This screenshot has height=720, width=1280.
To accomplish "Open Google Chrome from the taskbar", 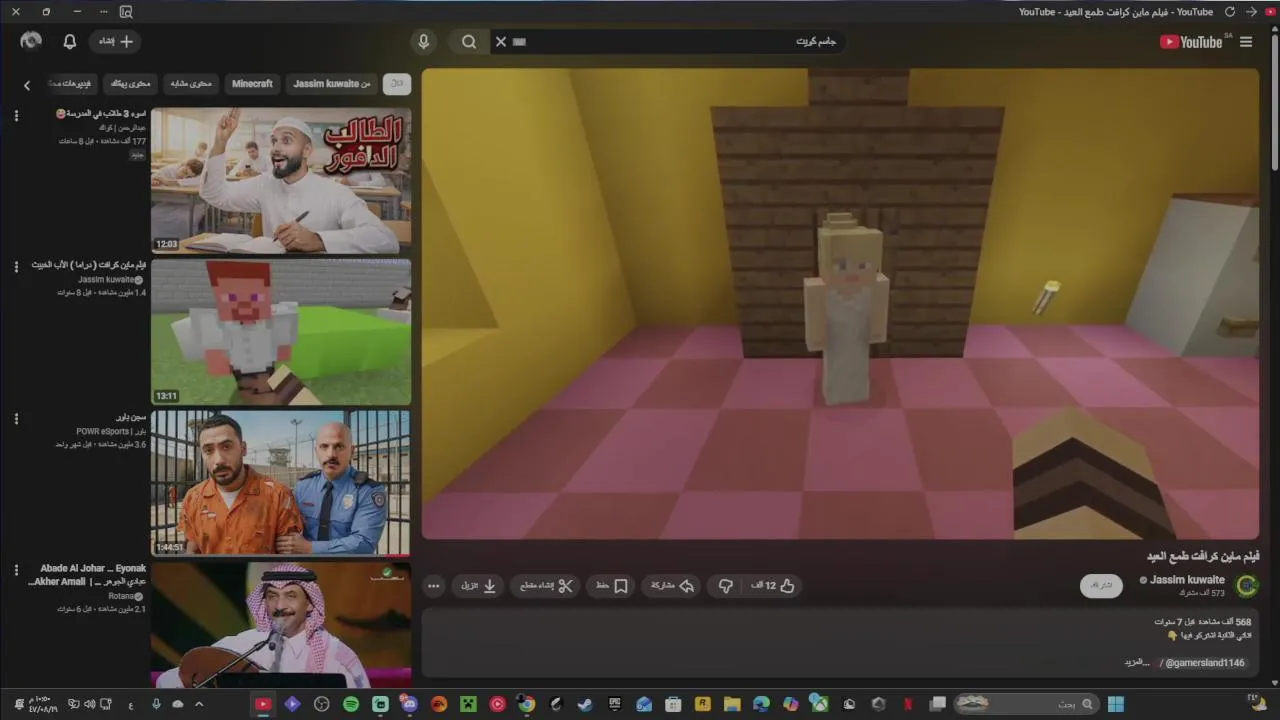I will coord(526,704).
